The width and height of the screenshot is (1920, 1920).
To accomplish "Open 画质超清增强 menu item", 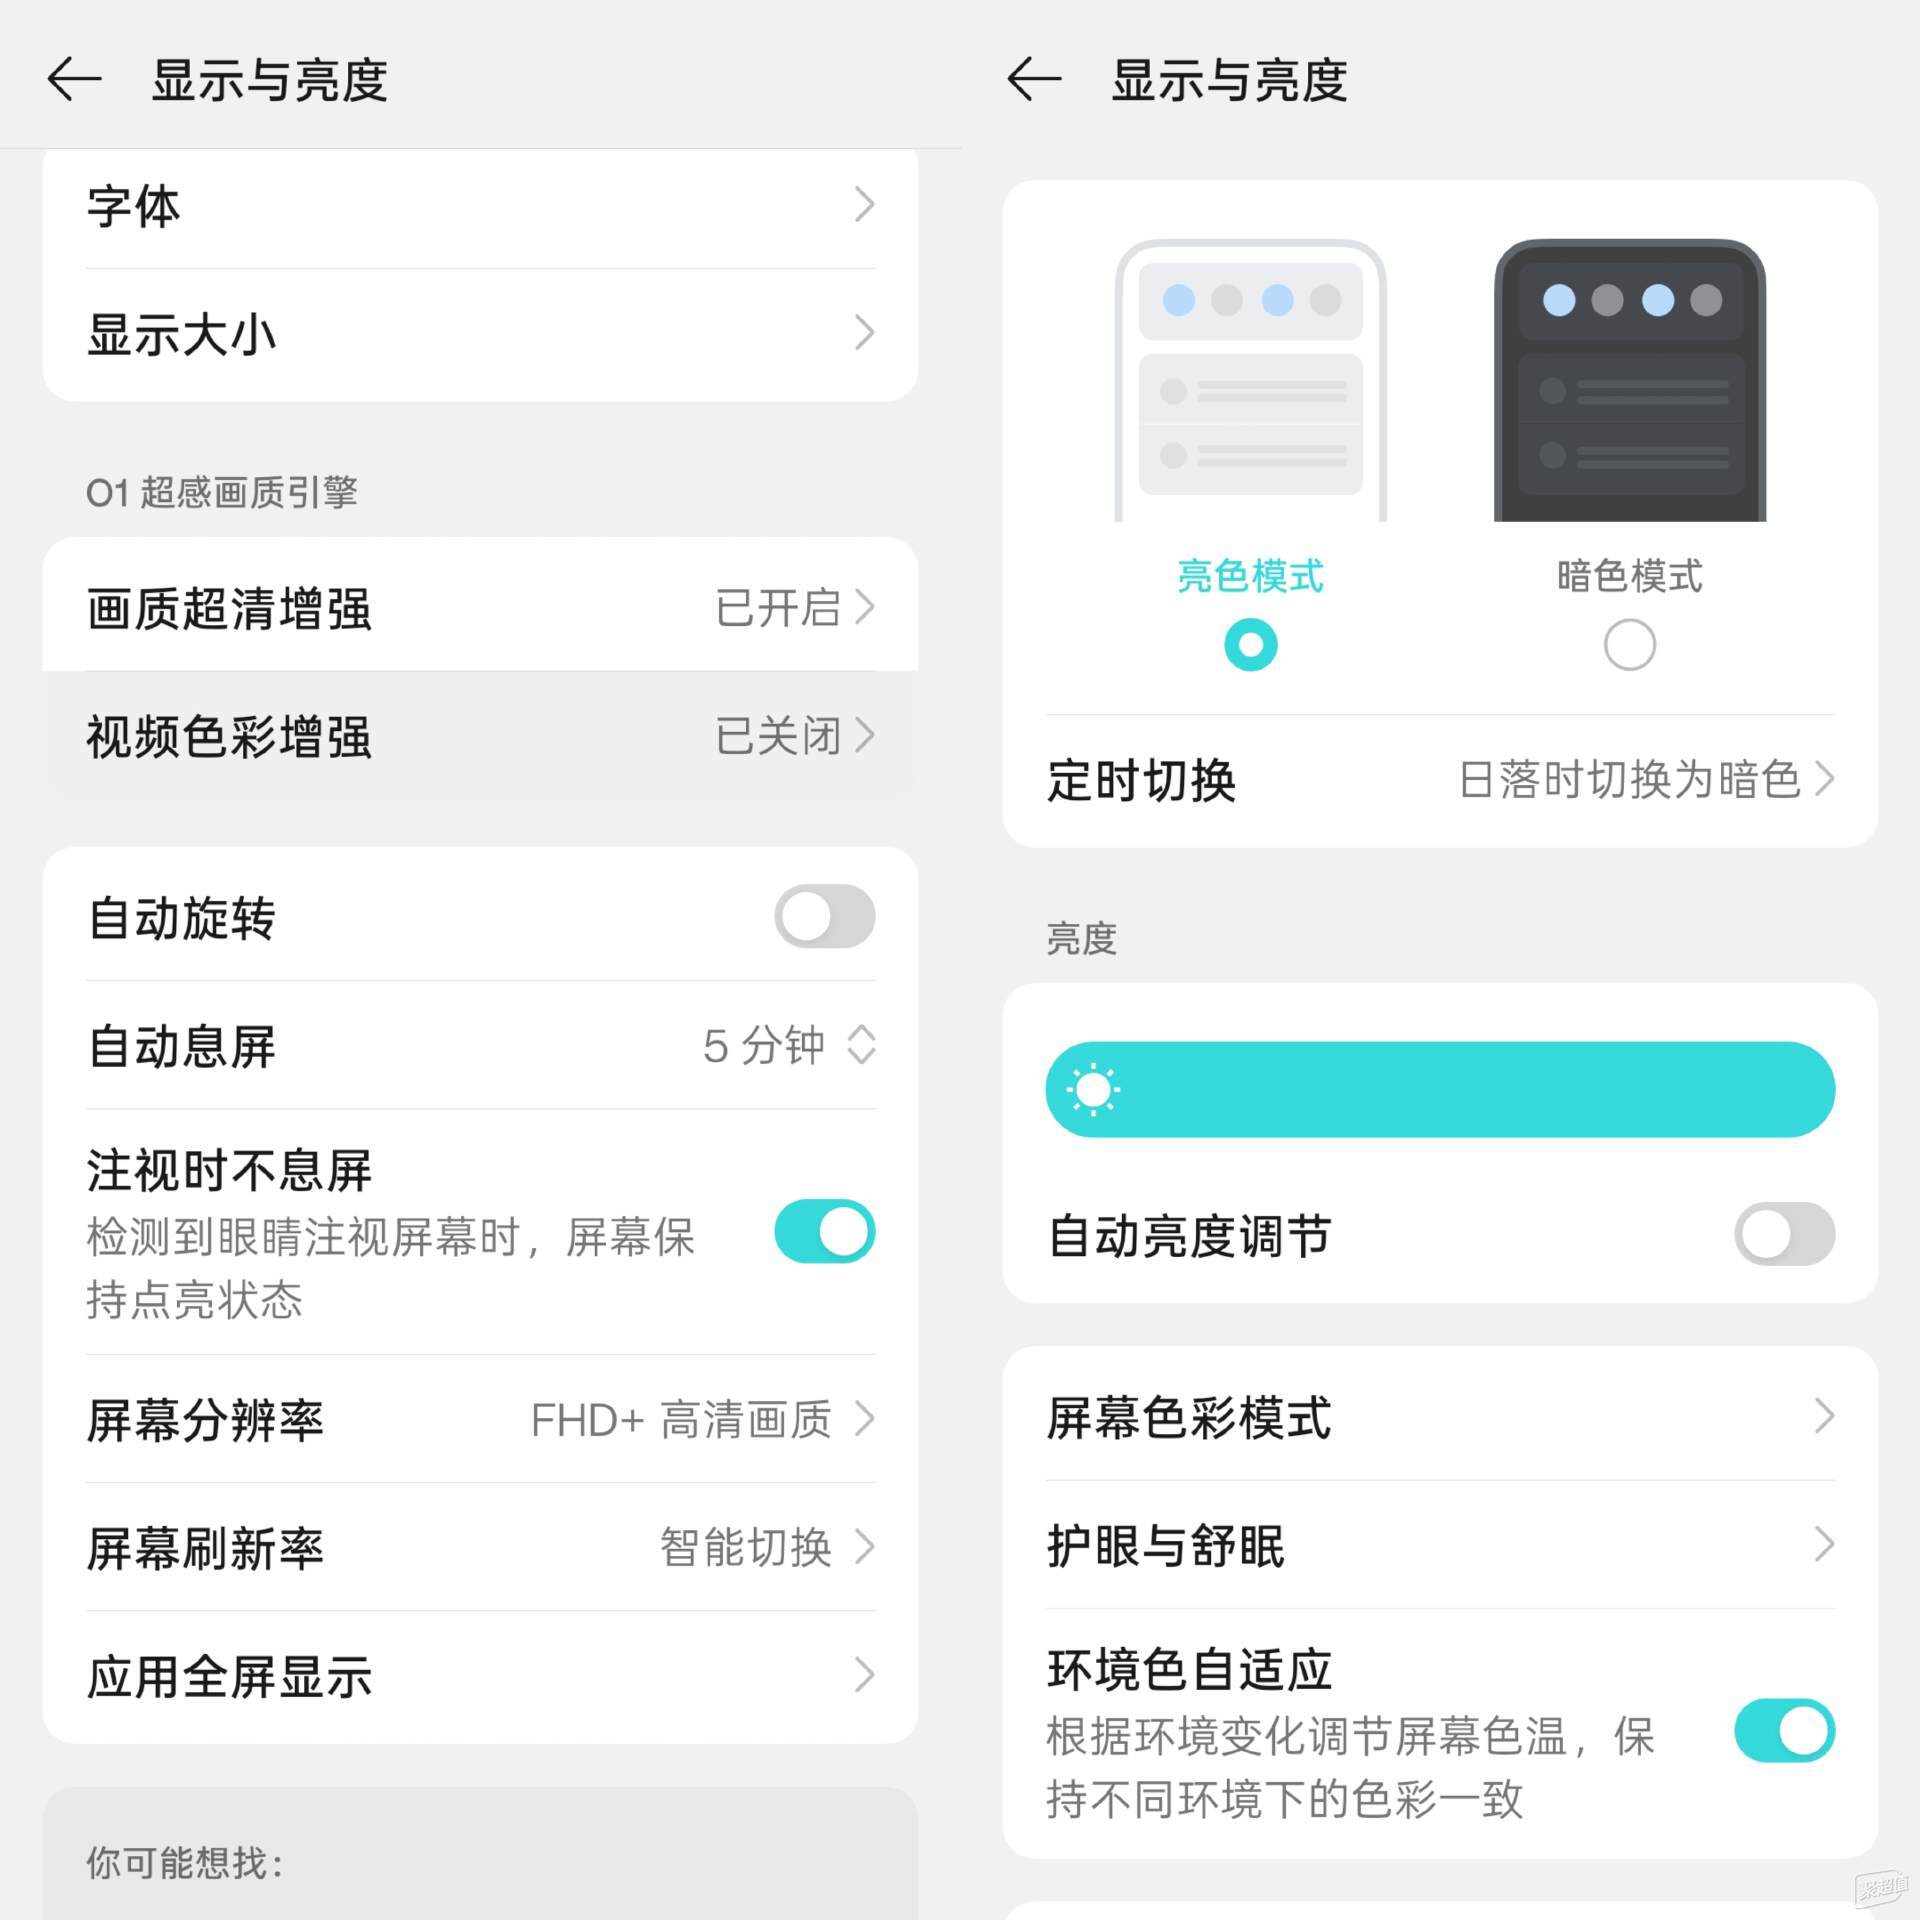I will [x=481, y=607].
